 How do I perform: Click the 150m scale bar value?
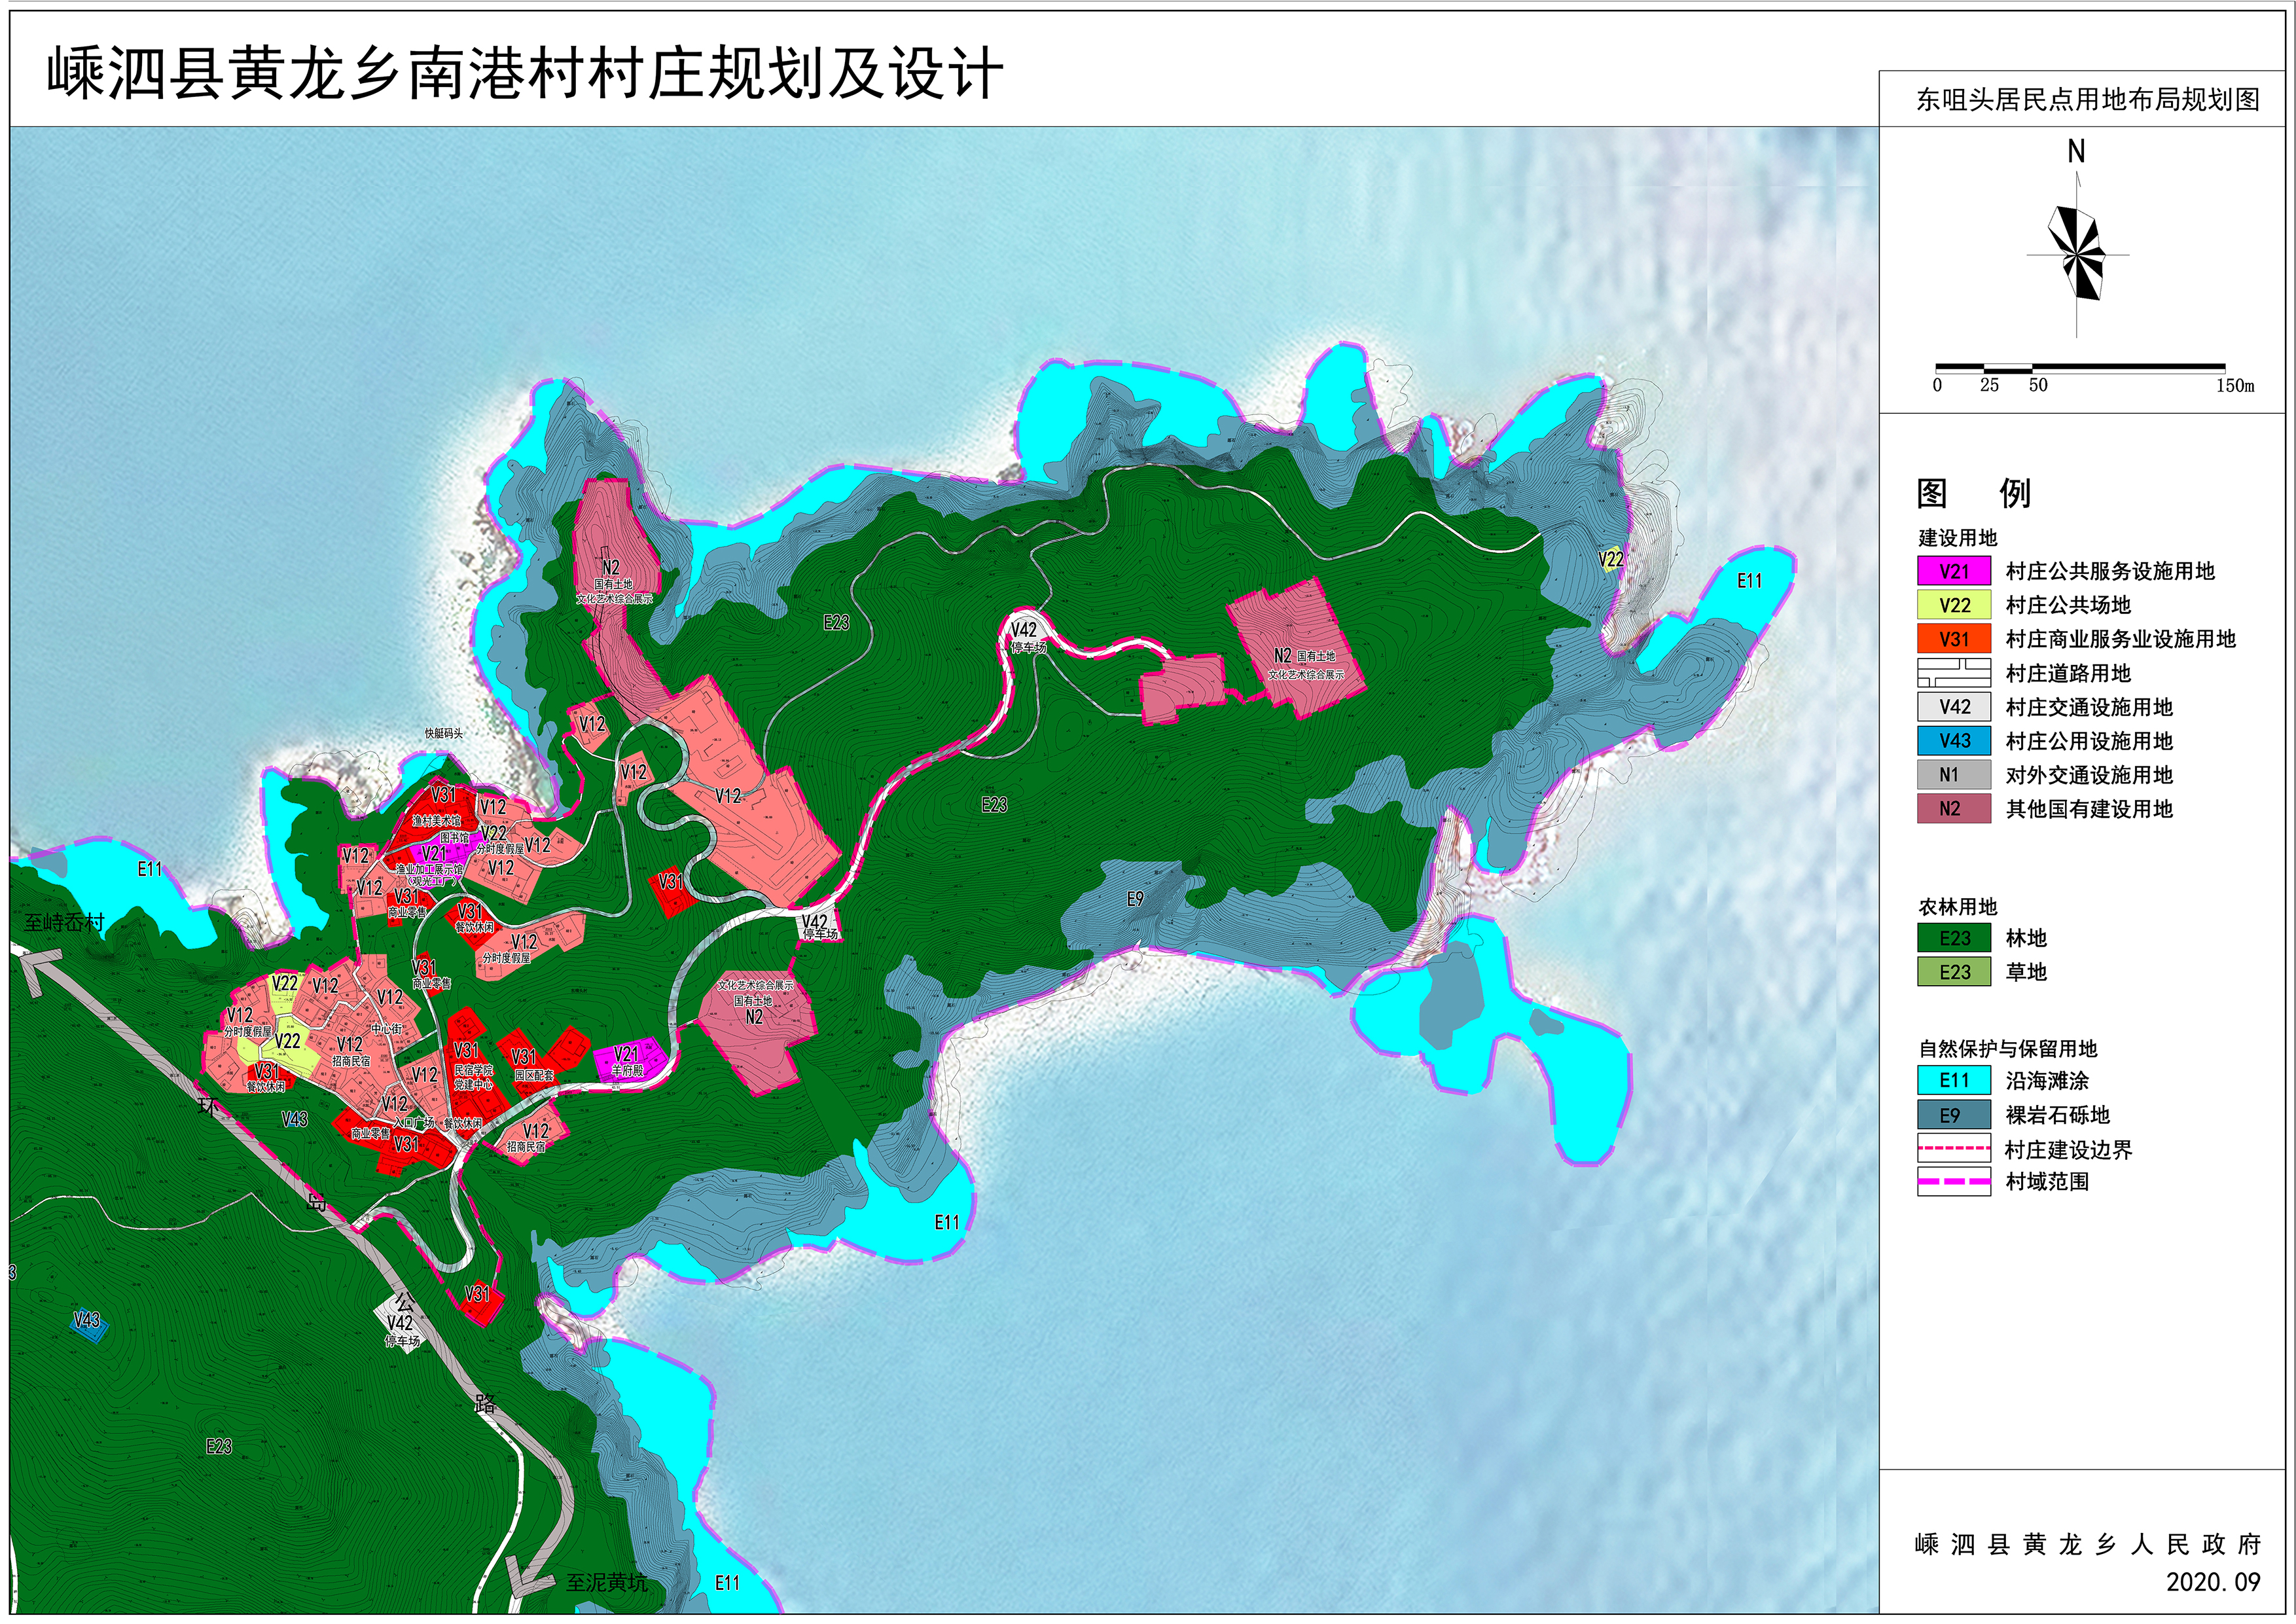tap(2235, 386)
